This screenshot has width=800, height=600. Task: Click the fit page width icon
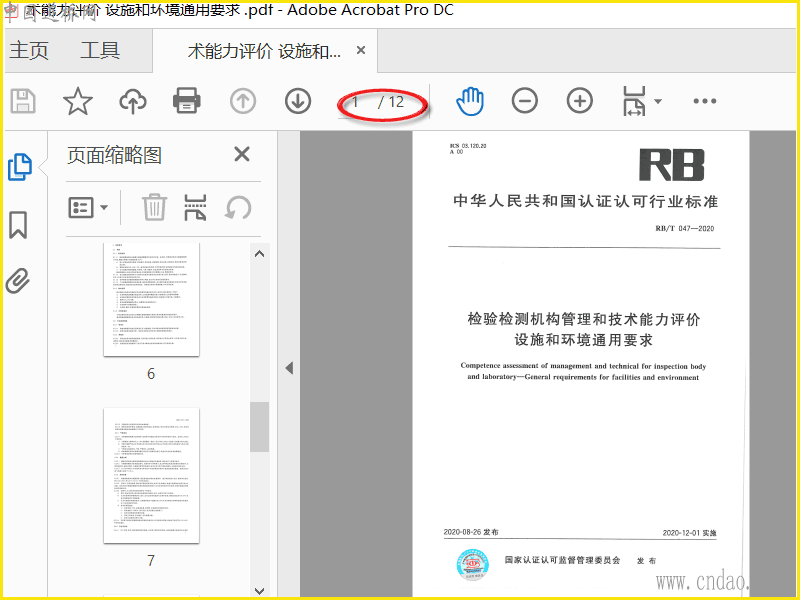(634, 101)
